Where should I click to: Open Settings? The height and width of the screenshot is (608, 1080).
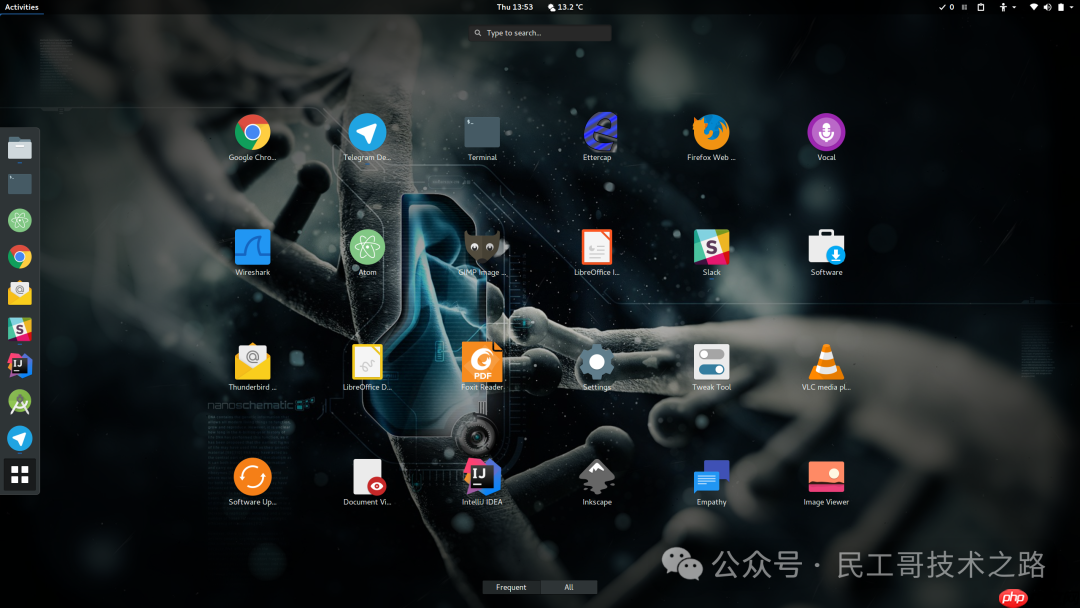pyautogui.click(x=596, y=362)
